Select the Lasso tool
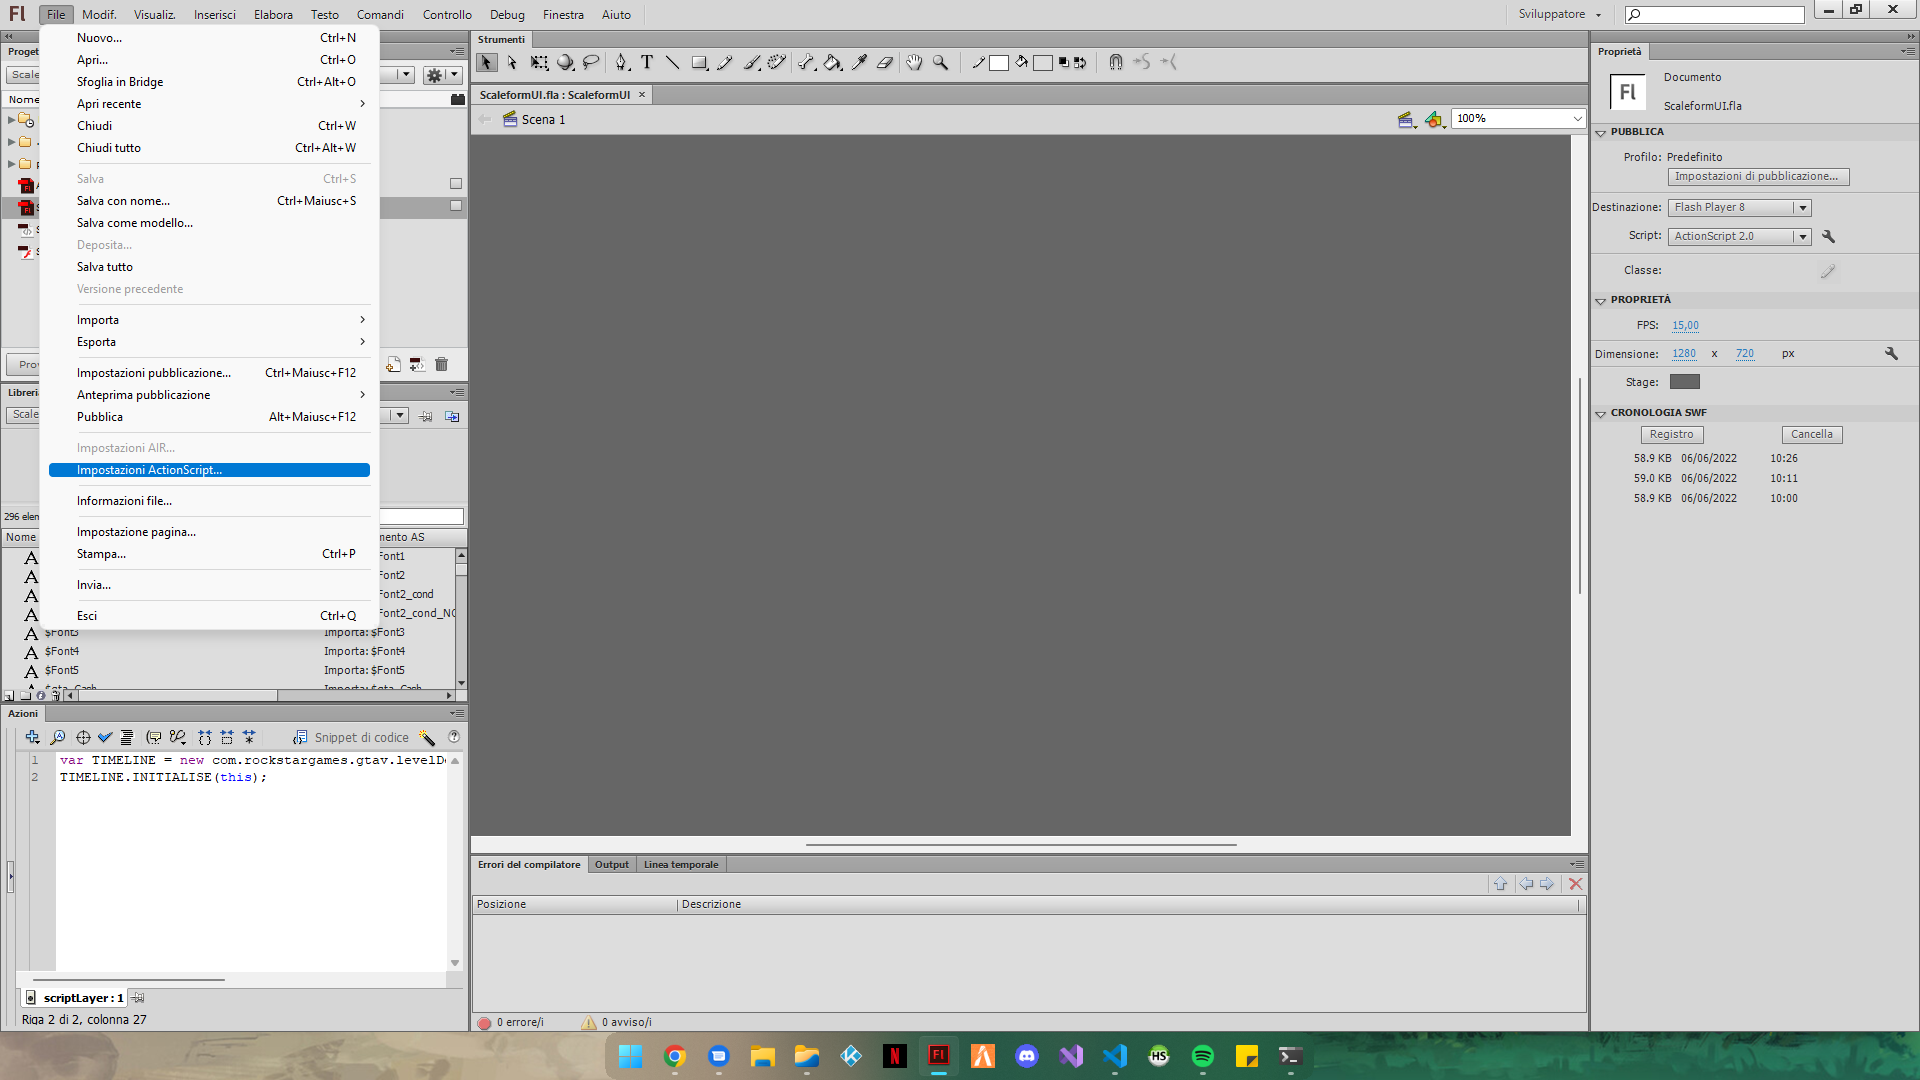Viewport: 1920px width, 1080px height. click(x=591, y=63)
